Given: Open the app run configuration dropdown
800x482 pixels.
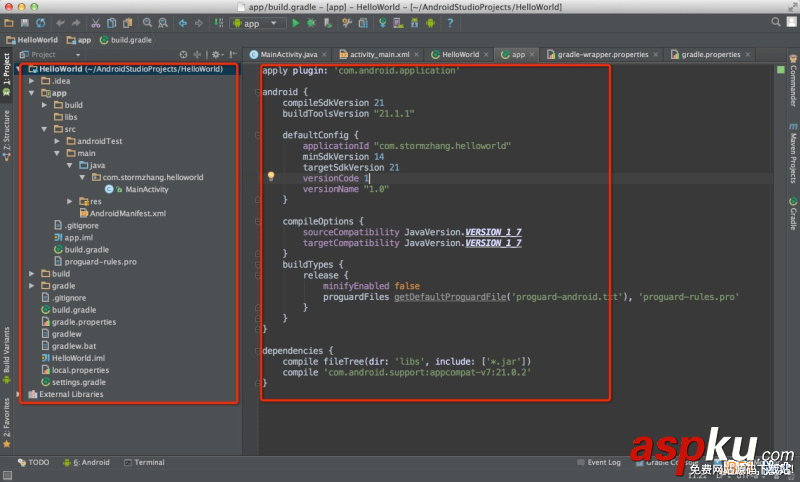Looking at the screenshot, I should click(257, 23).
